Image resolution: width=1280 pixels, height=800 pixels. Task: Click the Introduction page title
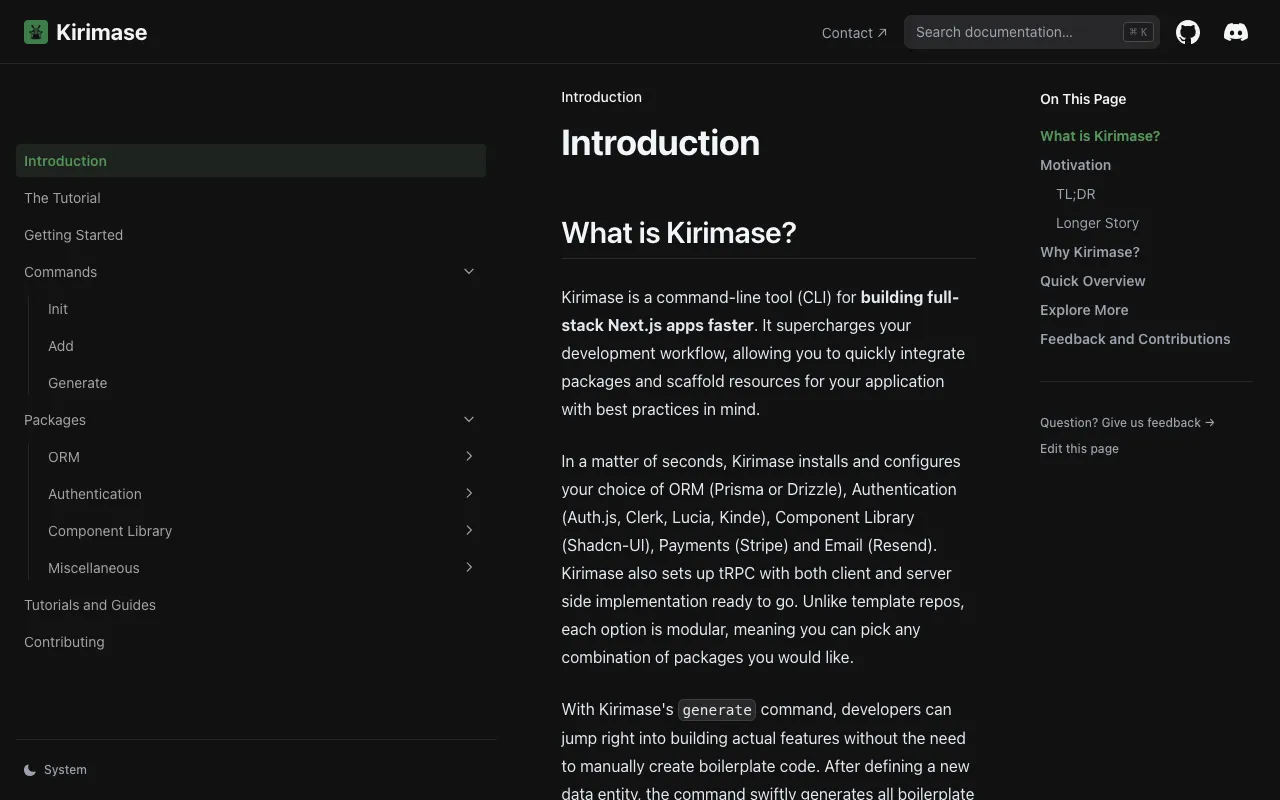[x=660, y=143]
